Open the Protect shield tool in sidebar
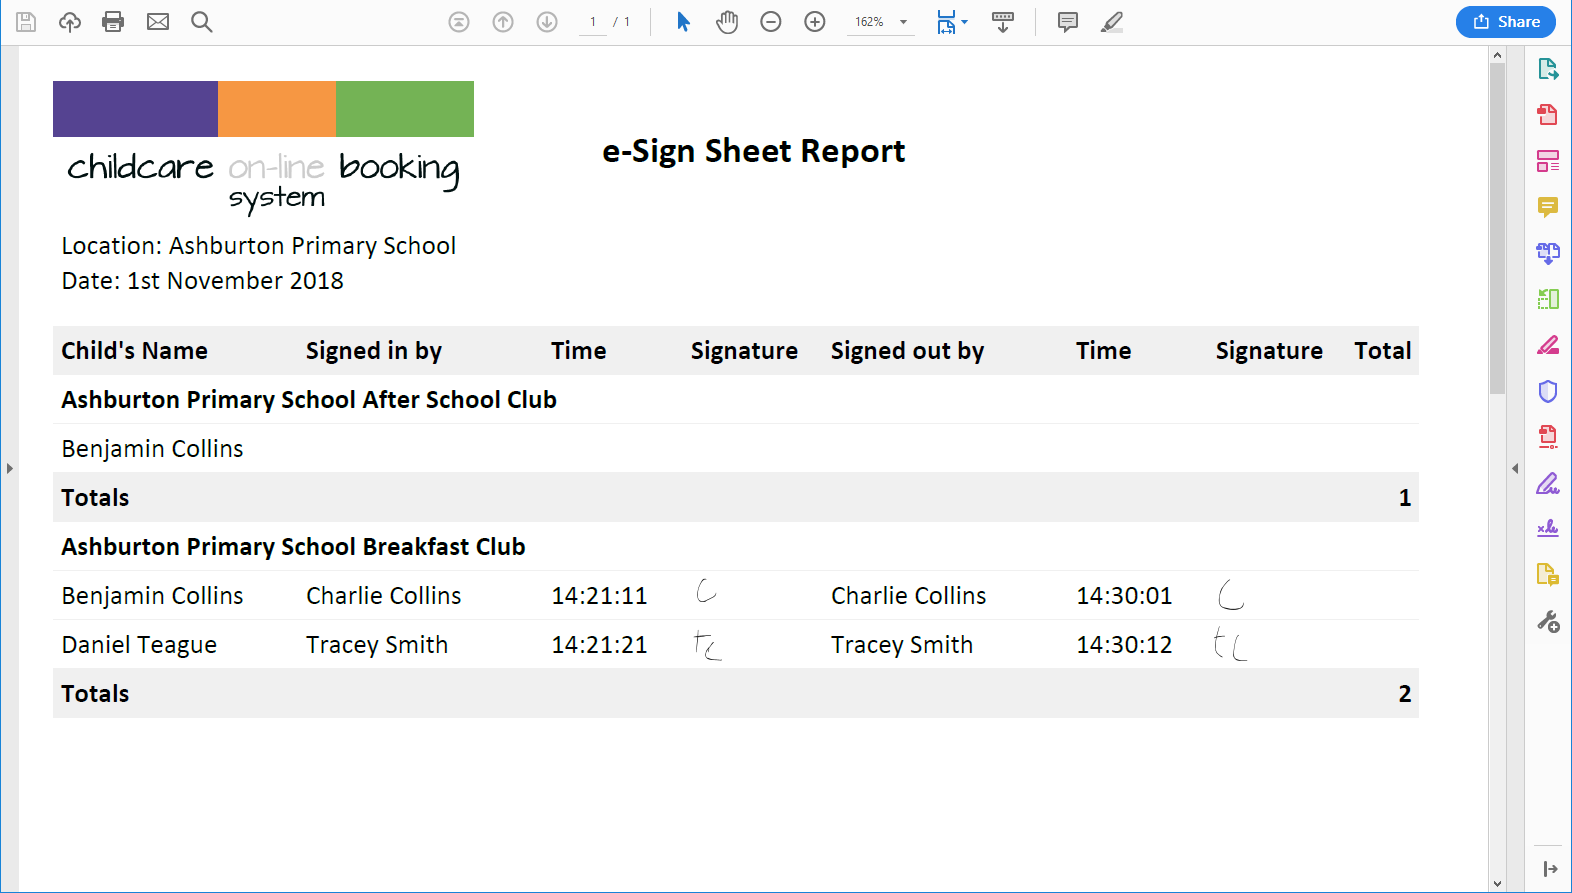Viewport: 1572px width, 893px height. [1548, 391]
